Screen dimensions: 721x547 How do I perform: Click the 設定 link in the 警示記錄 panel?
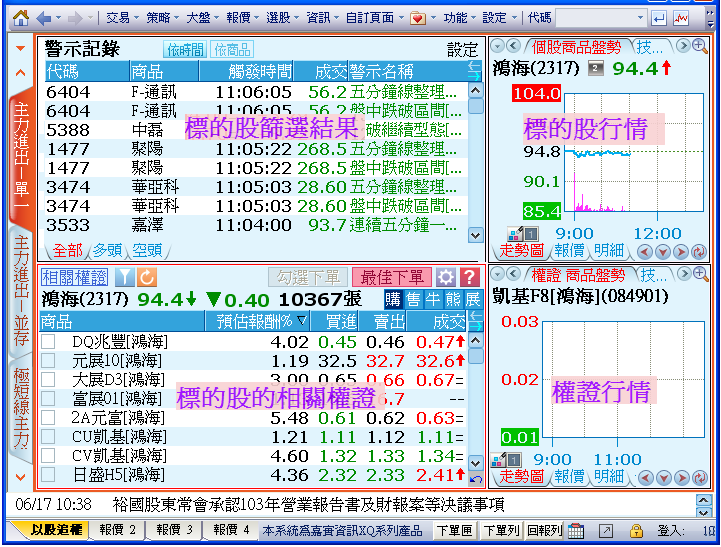[x=462, y=49]
